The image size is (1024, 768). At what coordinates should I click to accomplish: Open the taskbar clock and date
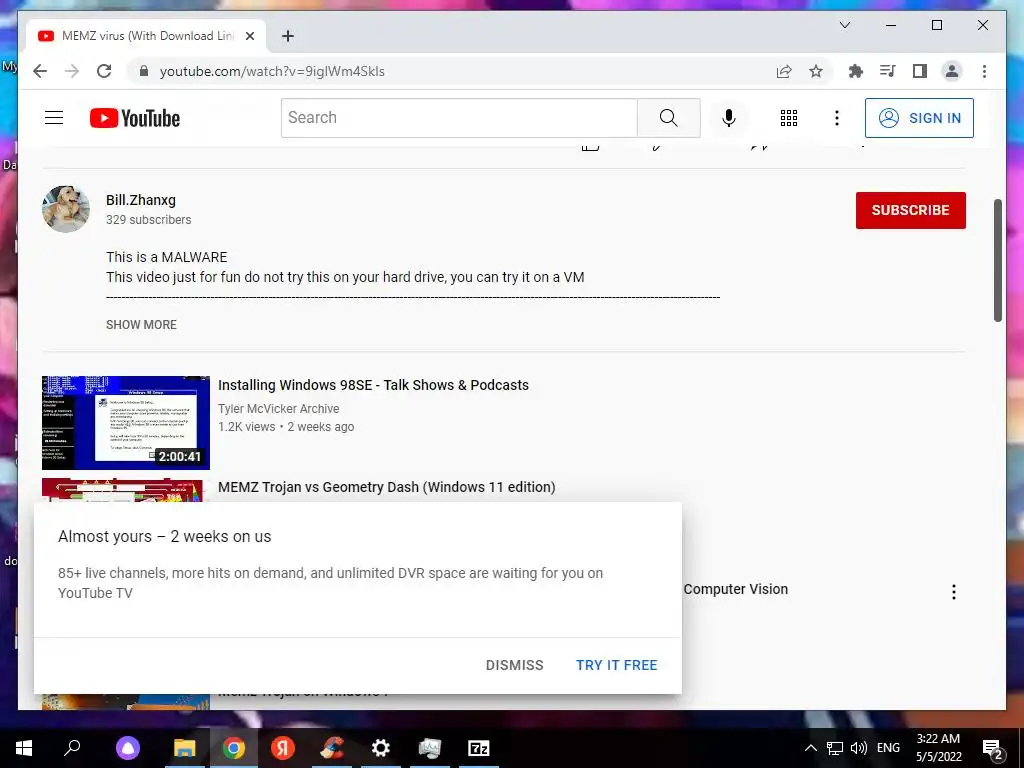pos(938,748)
